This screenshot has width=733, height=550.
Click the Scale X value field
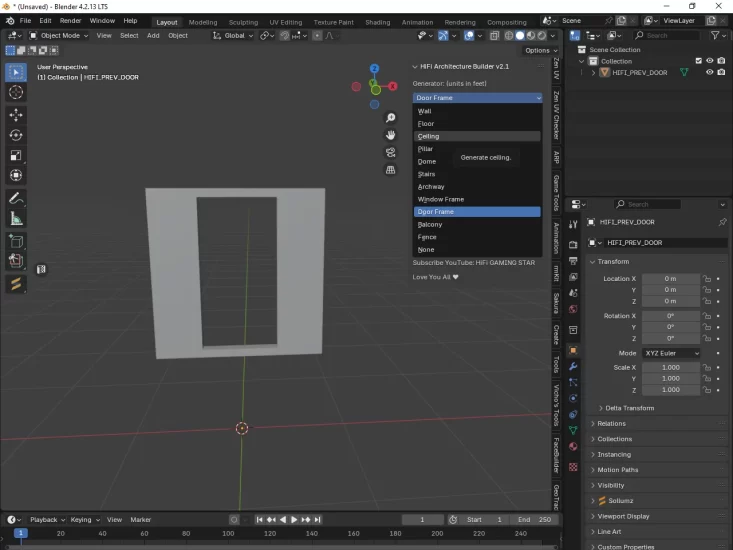[670, 368]
